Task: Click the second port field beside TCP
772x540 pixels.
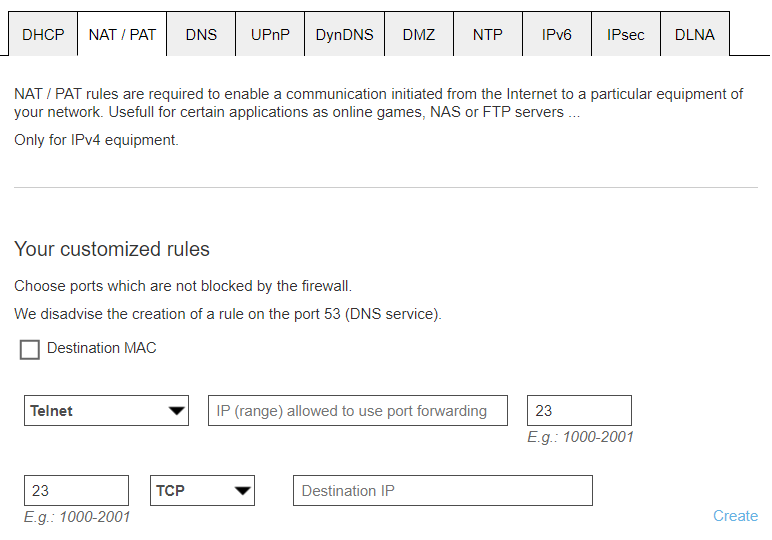Action: point(76,491)
